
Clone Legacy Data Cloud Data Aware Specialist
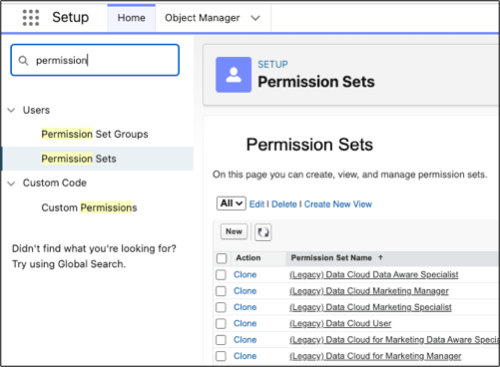pyautogui.click(x=245, y=275)
